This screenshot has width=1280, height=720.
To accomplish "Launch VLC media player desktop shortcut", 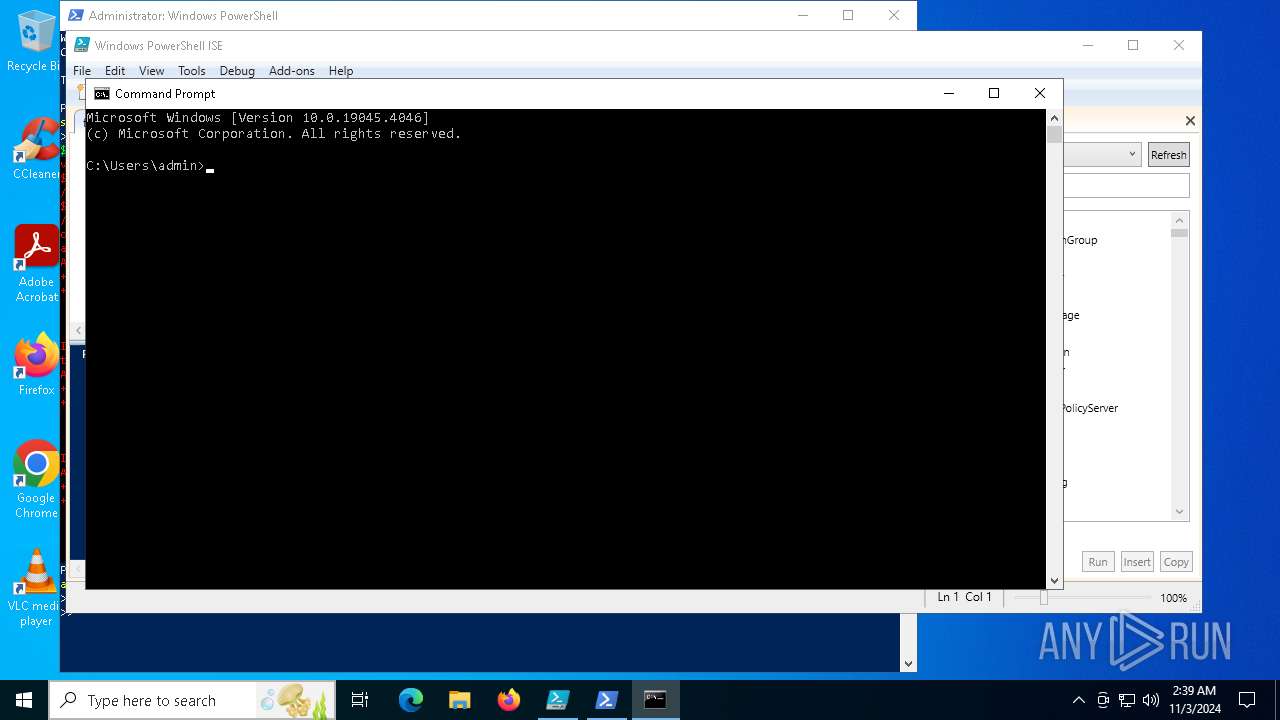I will 36,588.
